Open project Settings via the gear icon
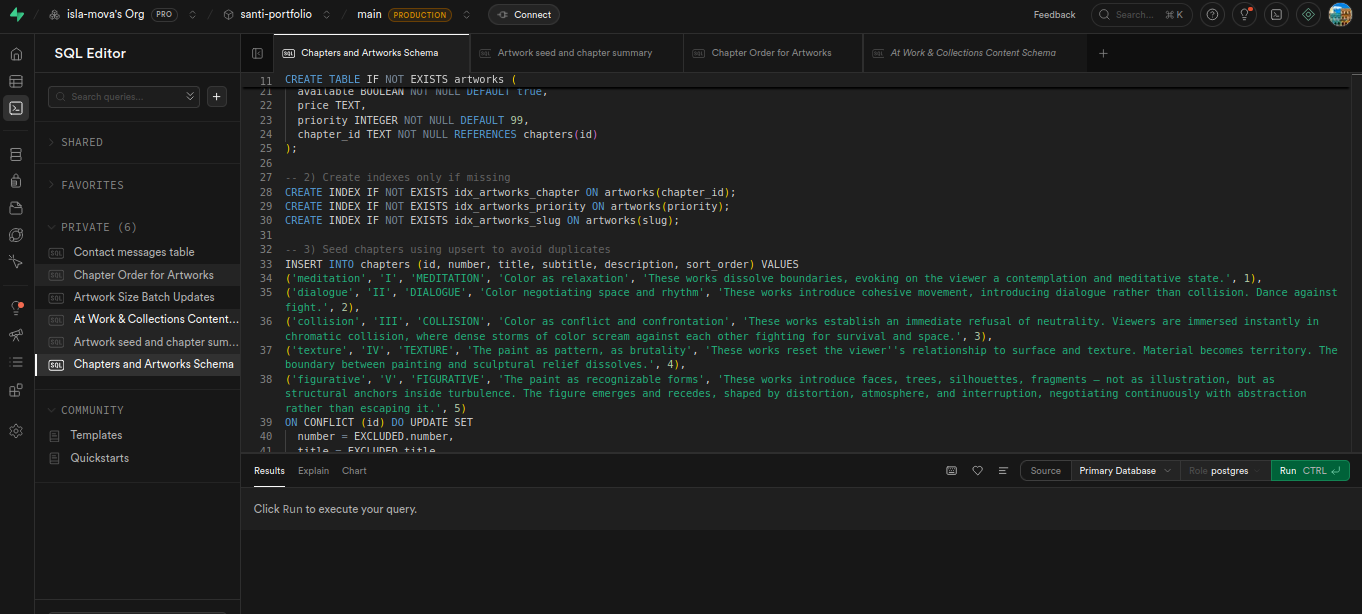Image resolution: width=1362 pixels, height=614 pixels. point(15,430)
